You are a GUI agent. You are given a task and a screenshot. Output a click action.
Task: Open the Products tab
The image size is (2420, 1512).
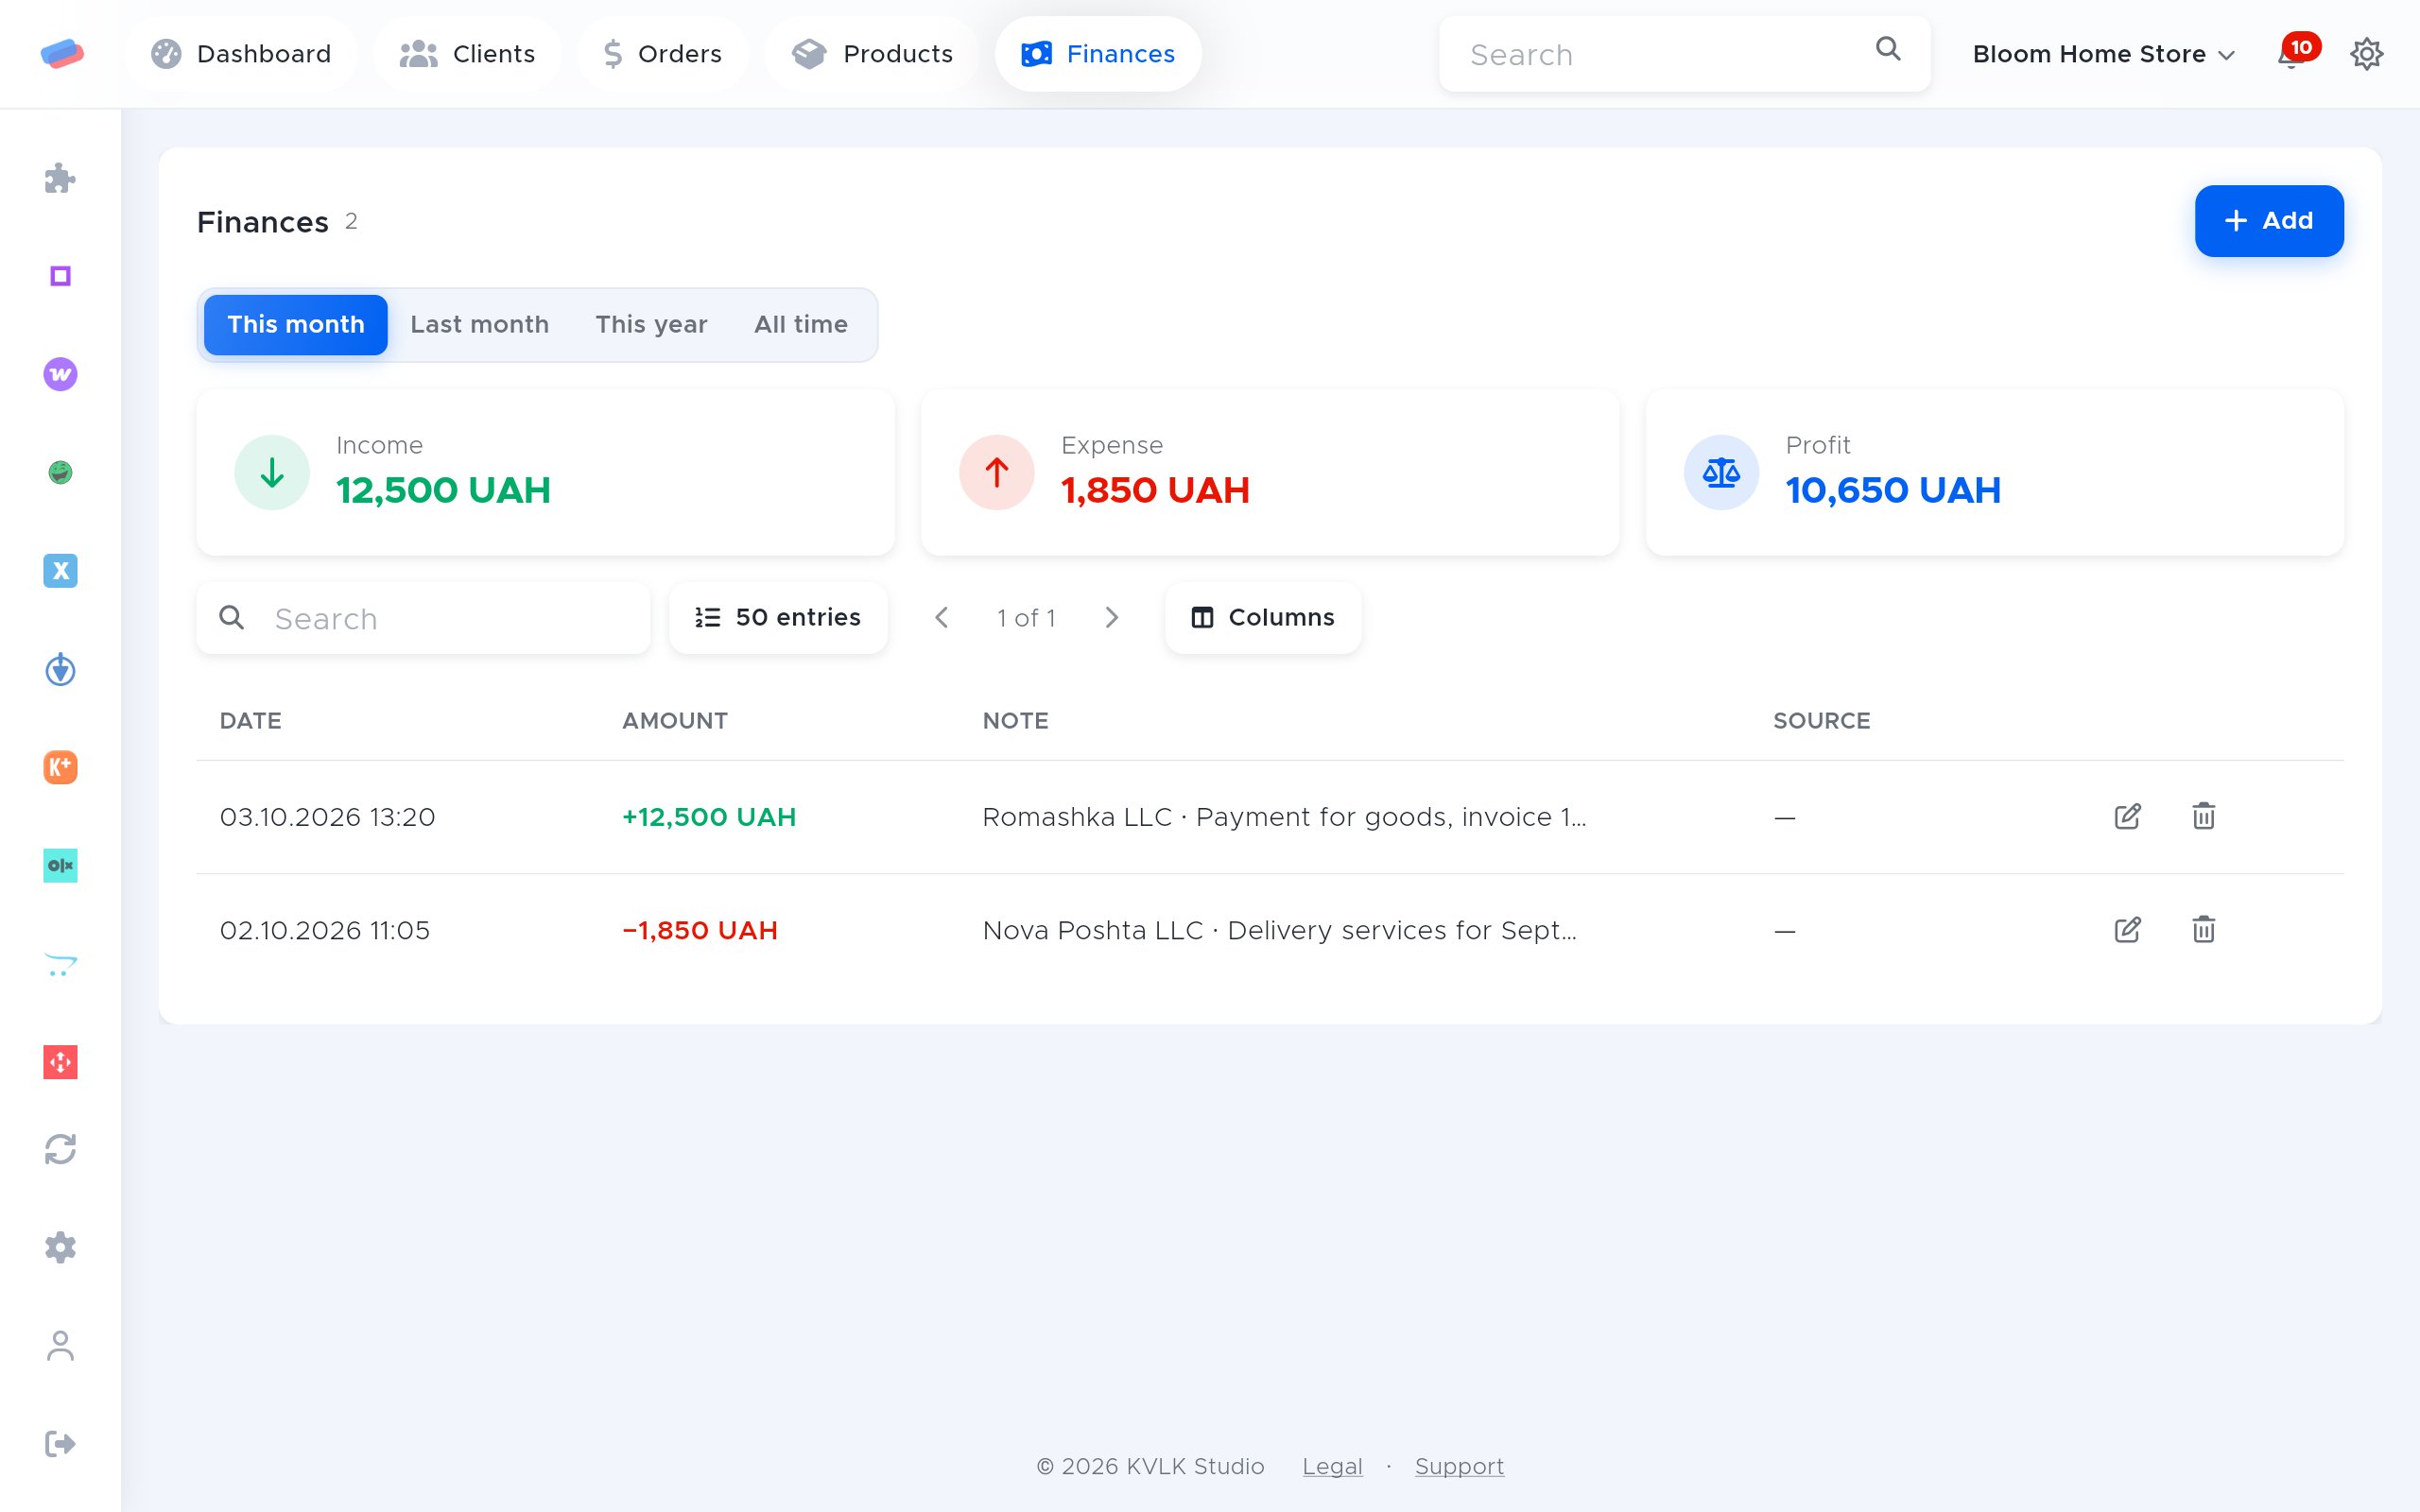pos(871,54)
